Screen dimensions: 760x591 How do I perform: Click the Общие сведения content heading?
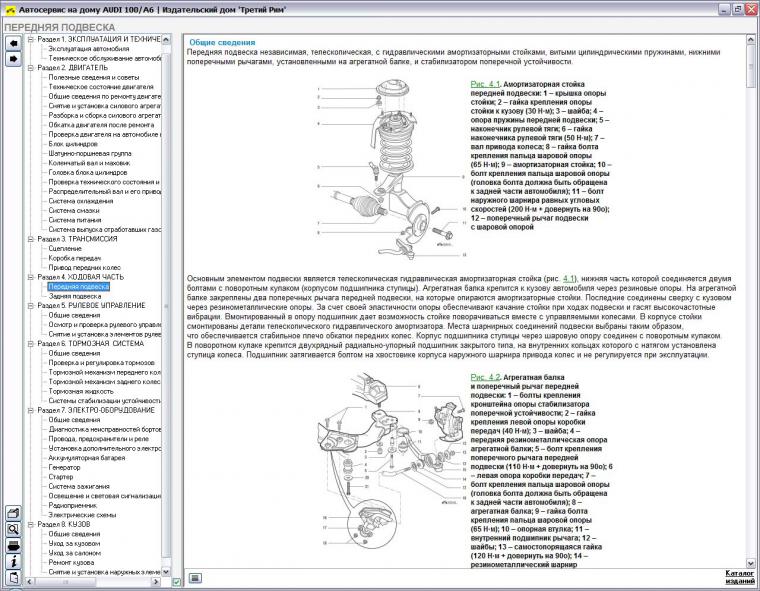pos(222,42)
